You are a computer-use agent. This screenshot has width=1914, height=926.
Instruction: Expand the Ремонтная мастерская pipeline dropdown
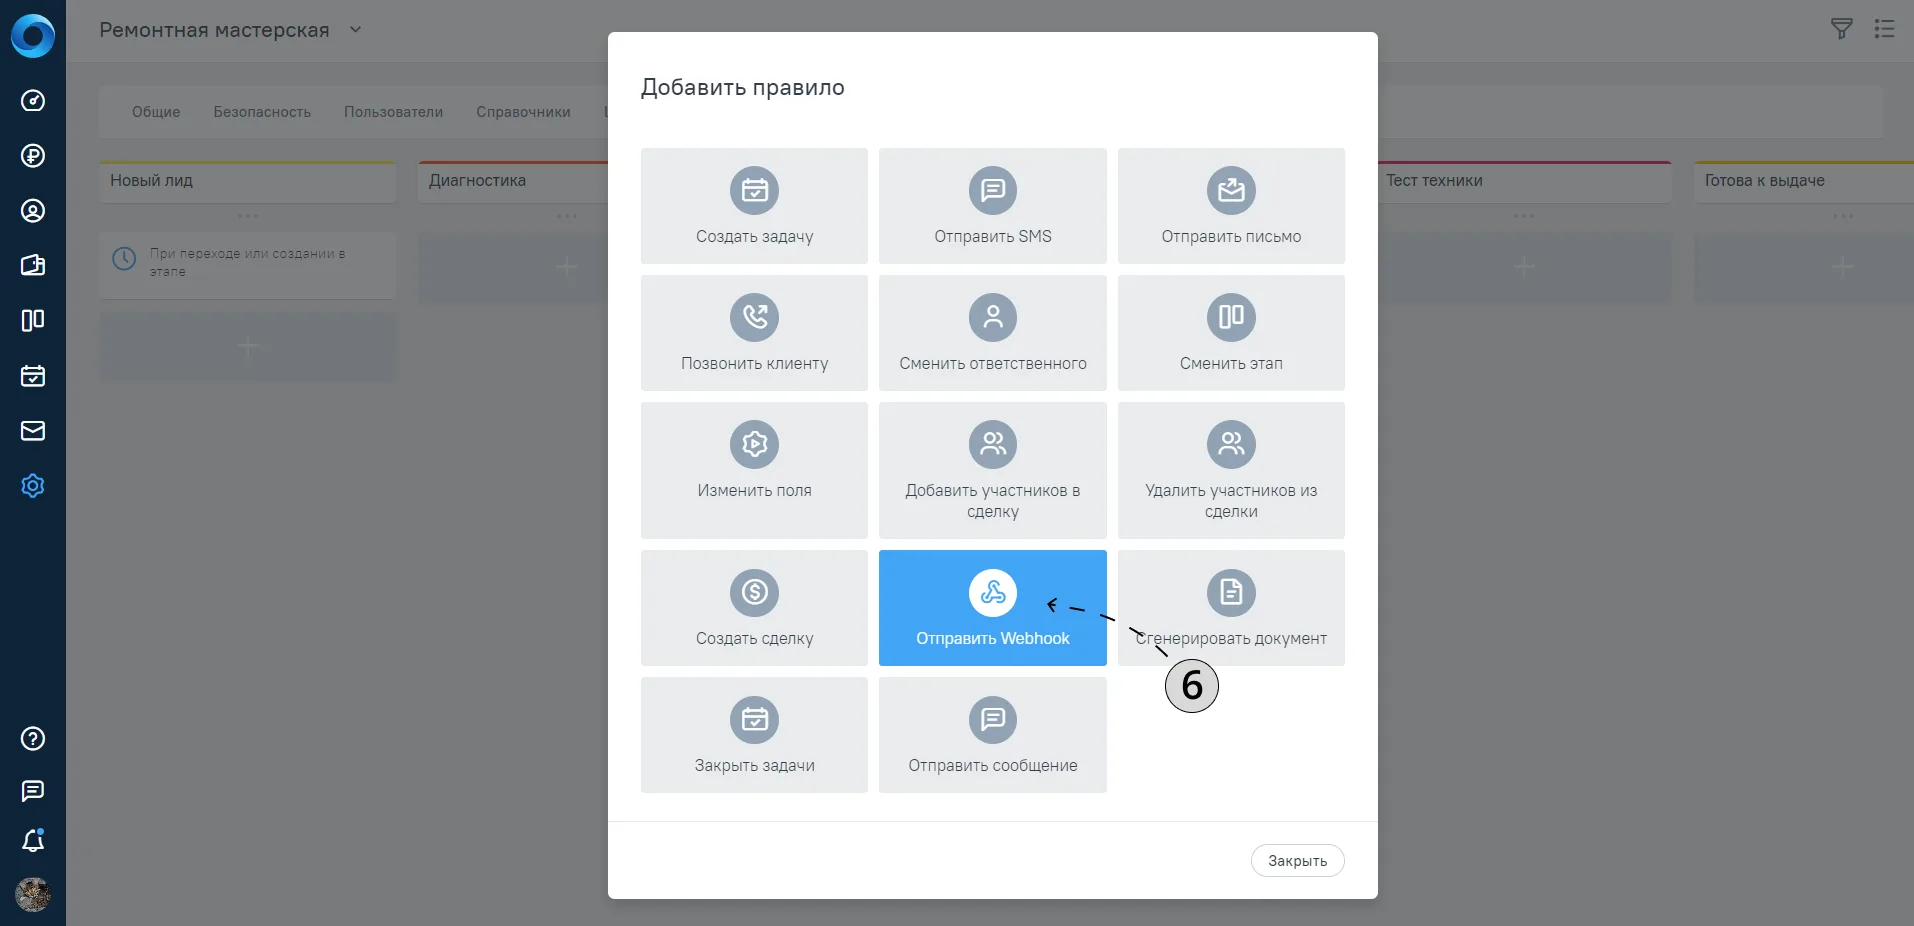(355, 30)
